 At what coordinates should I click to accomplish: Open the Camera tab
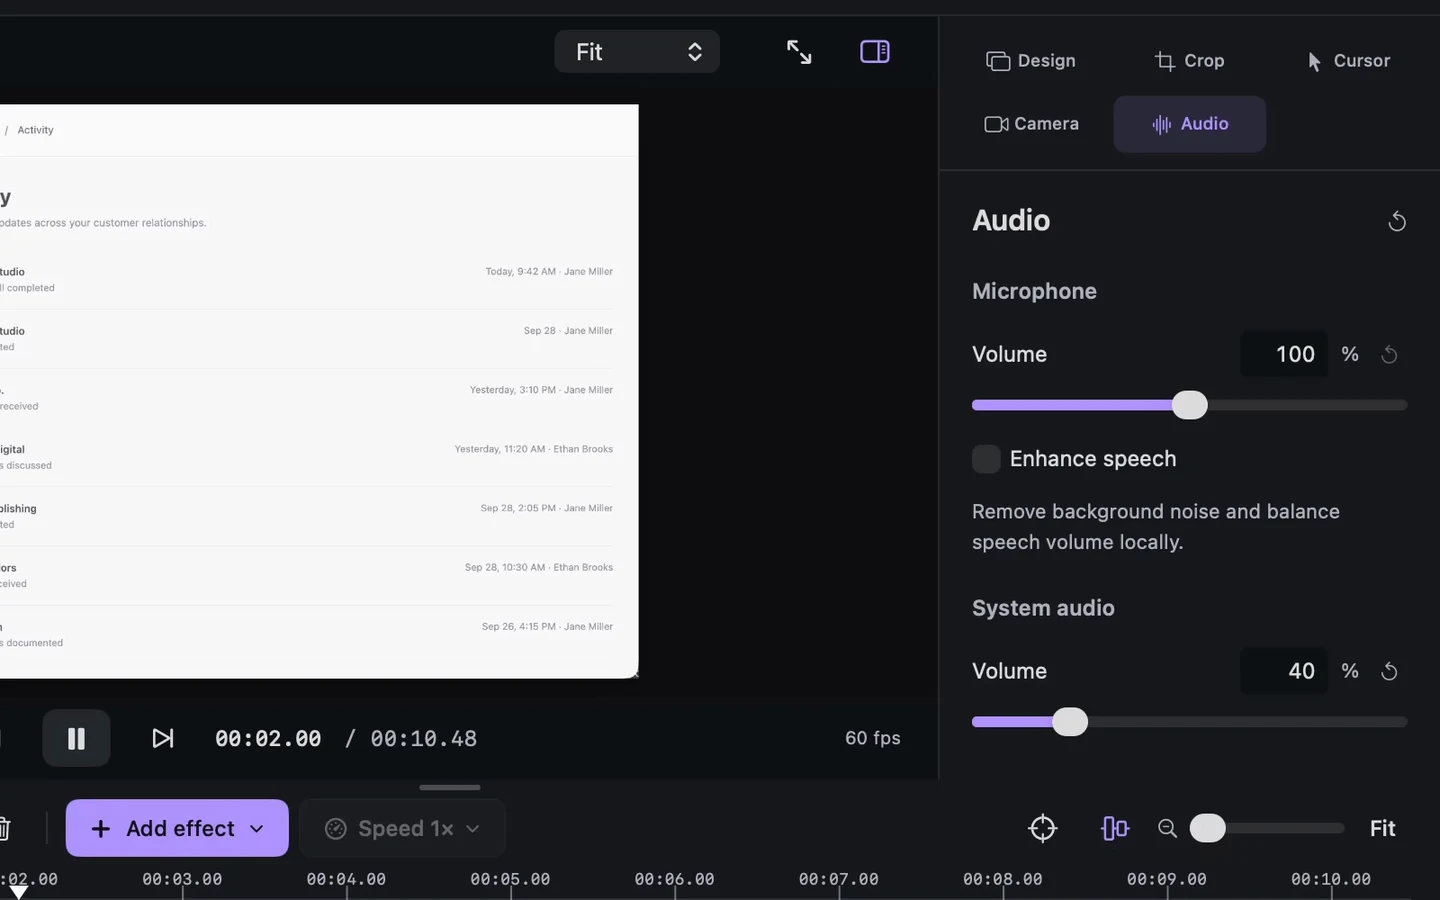click(1031, 124)
